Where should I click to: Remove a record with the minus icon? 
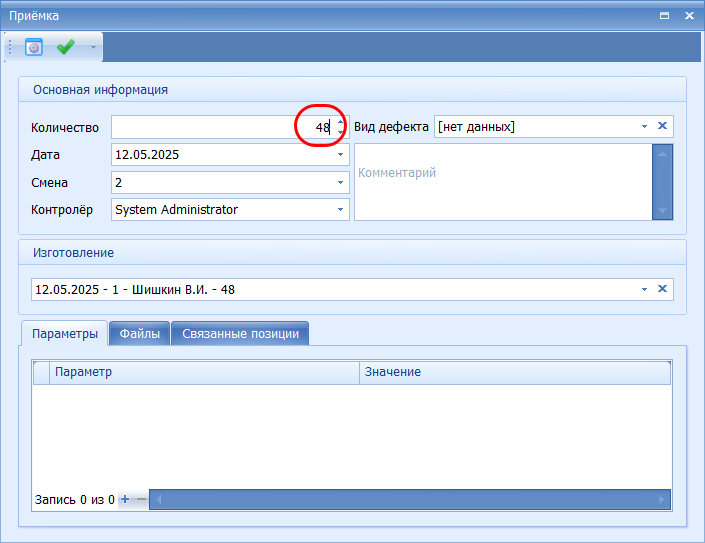point(141,499)
